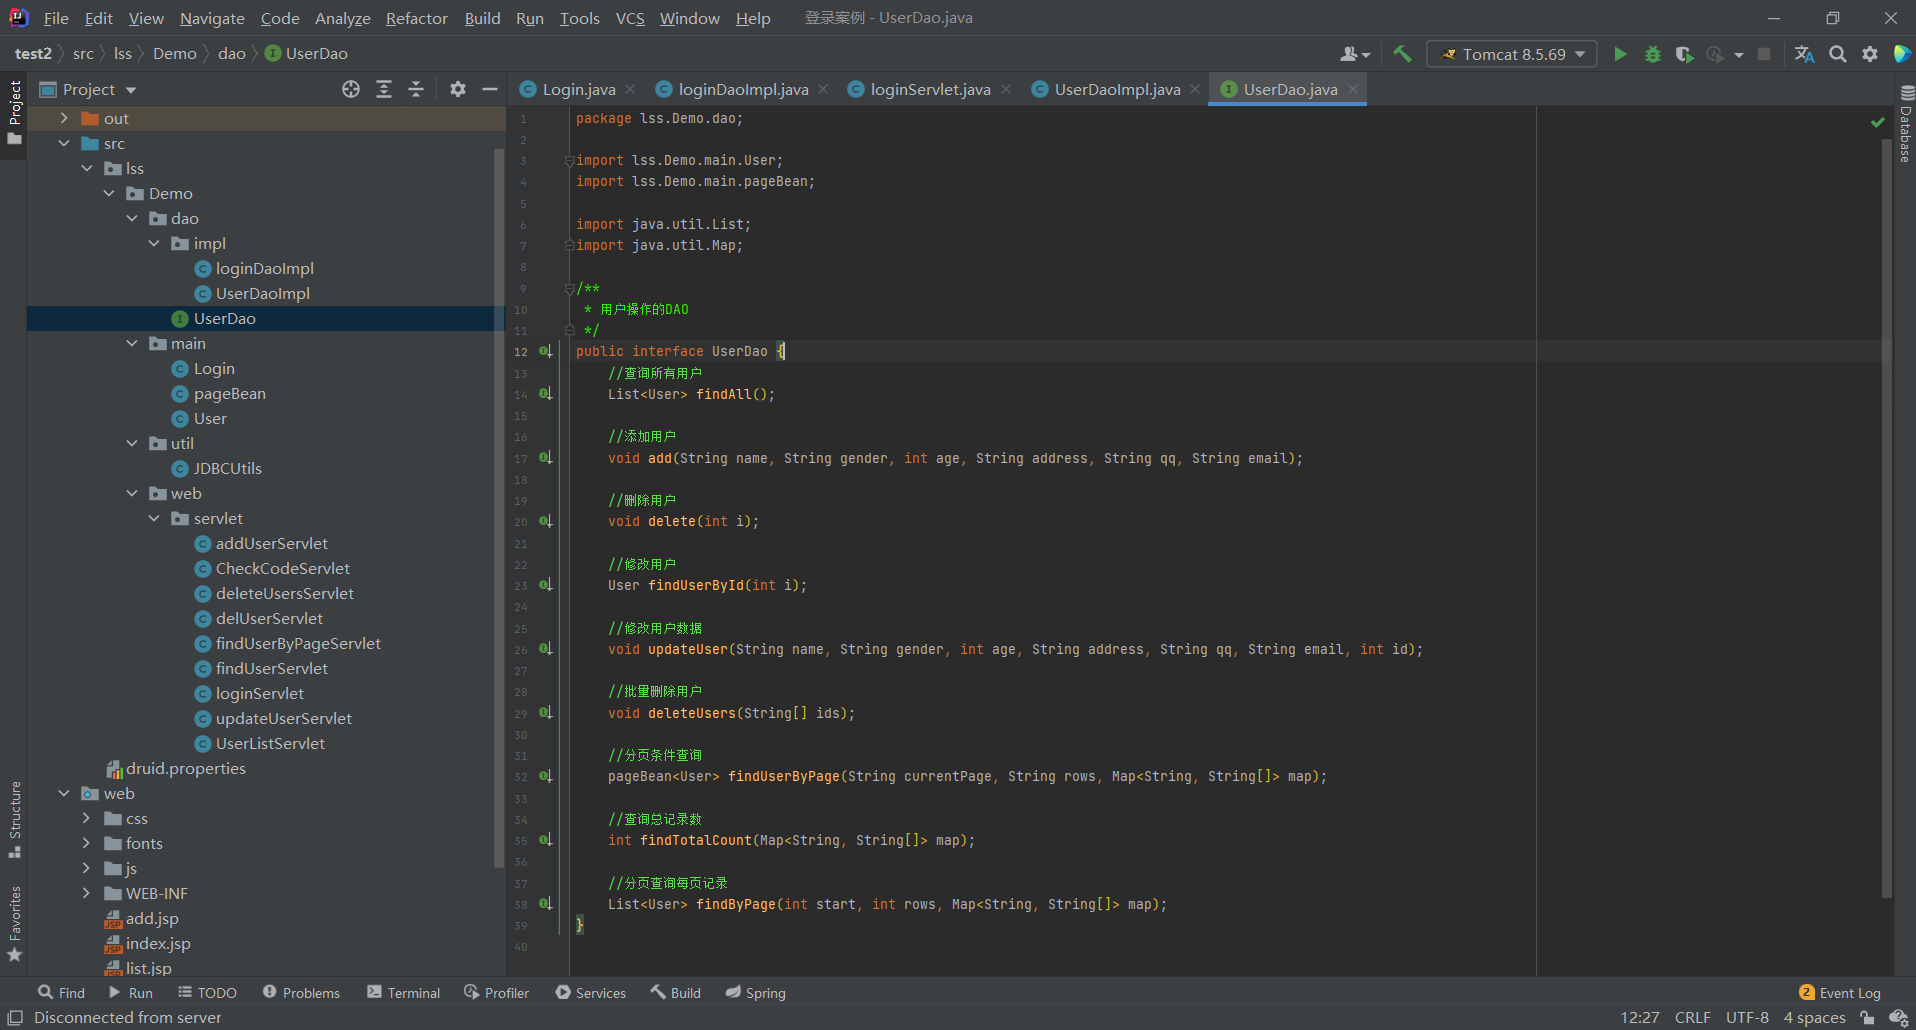
Task: Open Search Everywhere magnifier icon
Action: 1837,54
